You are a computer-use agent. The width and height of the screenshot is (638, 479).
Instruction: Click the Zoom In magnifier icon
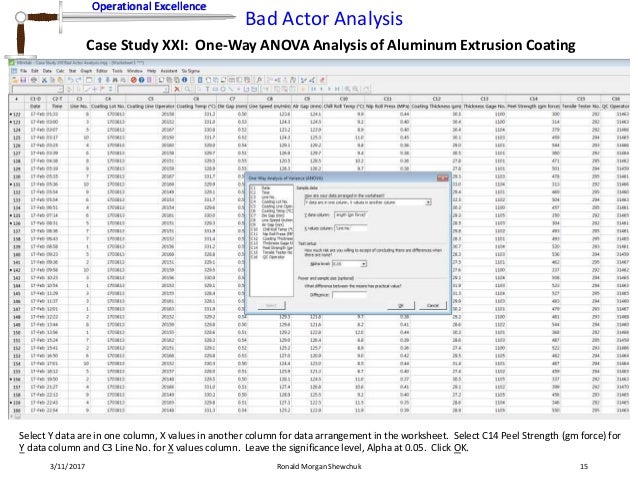pyautogui.click(x=347, y=89)
